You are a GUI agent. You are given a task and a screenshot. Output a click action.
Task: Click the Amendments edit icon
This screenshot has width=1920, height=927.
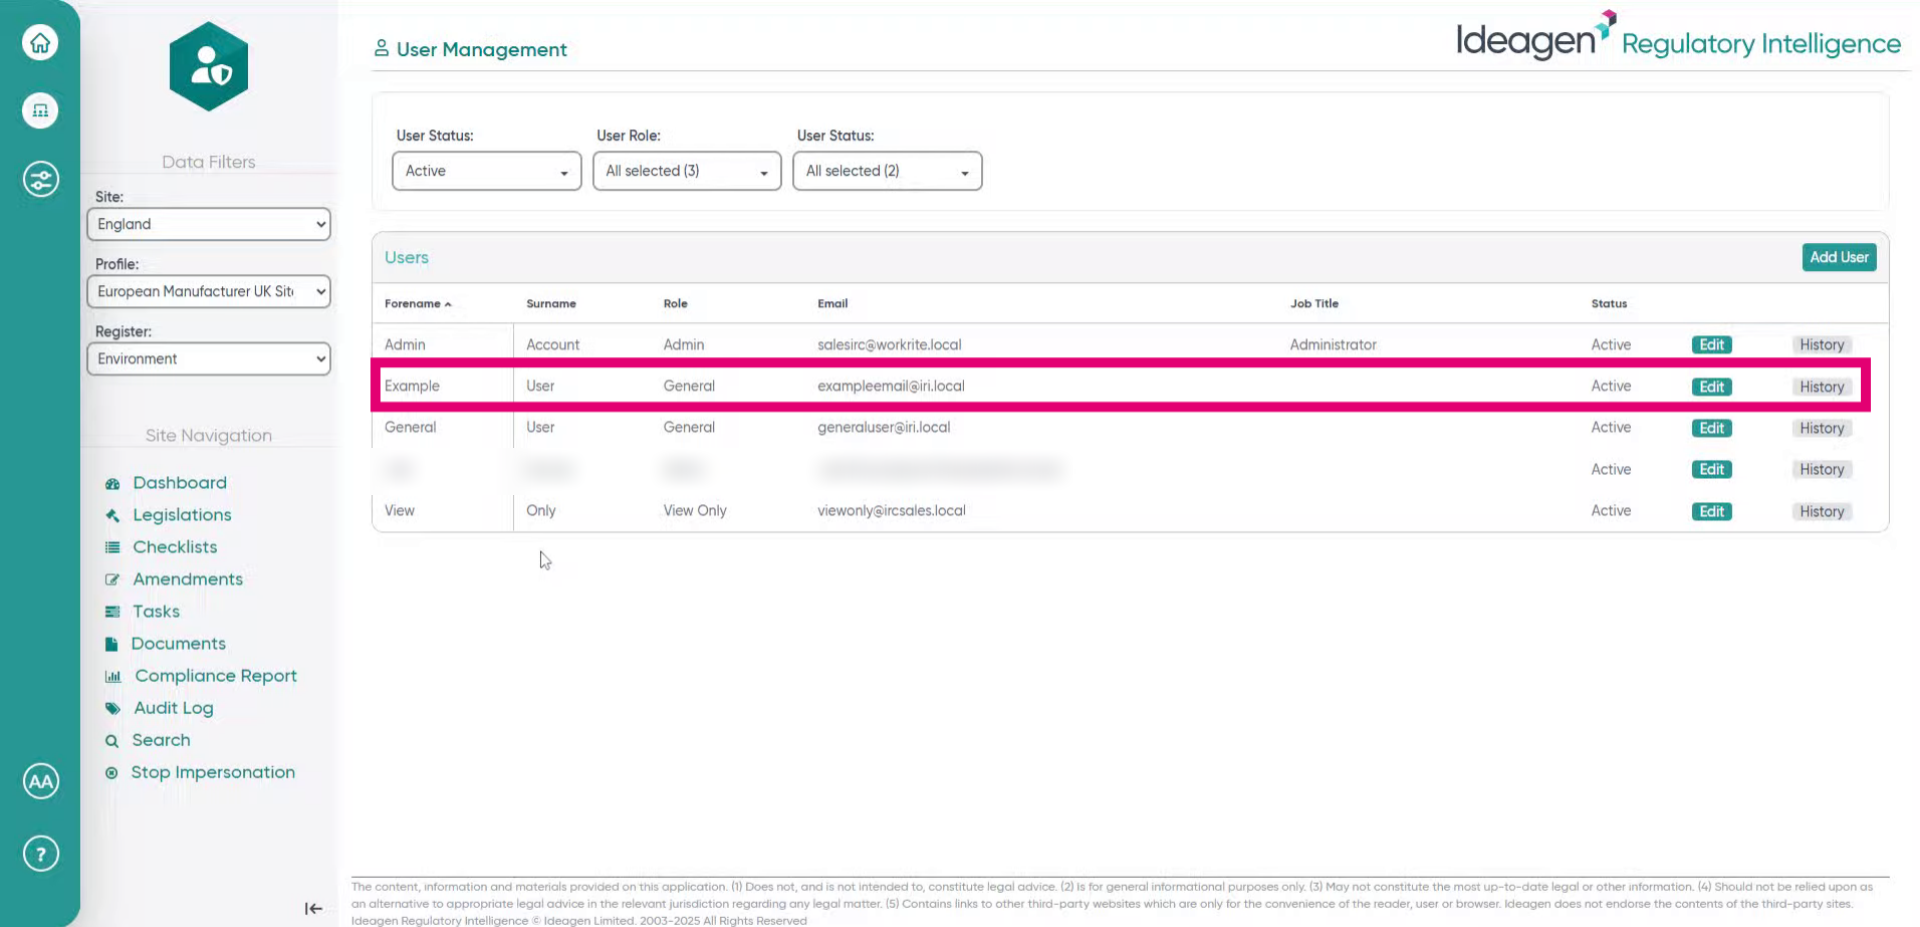(112, 579)
